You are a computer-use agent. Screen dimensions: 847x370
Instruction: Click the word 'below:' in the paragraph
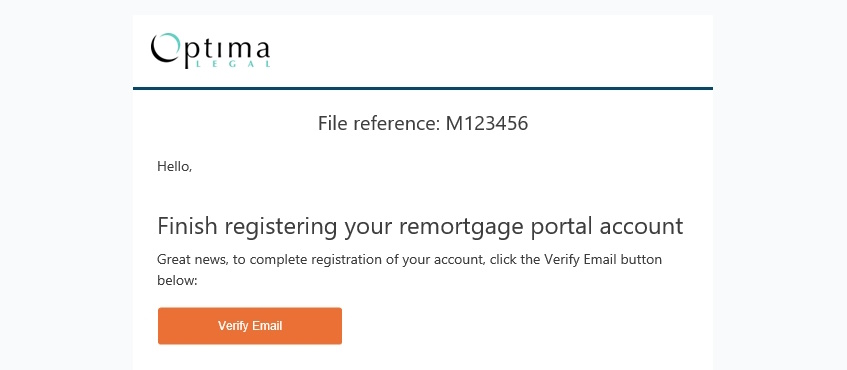coord(177,280)
